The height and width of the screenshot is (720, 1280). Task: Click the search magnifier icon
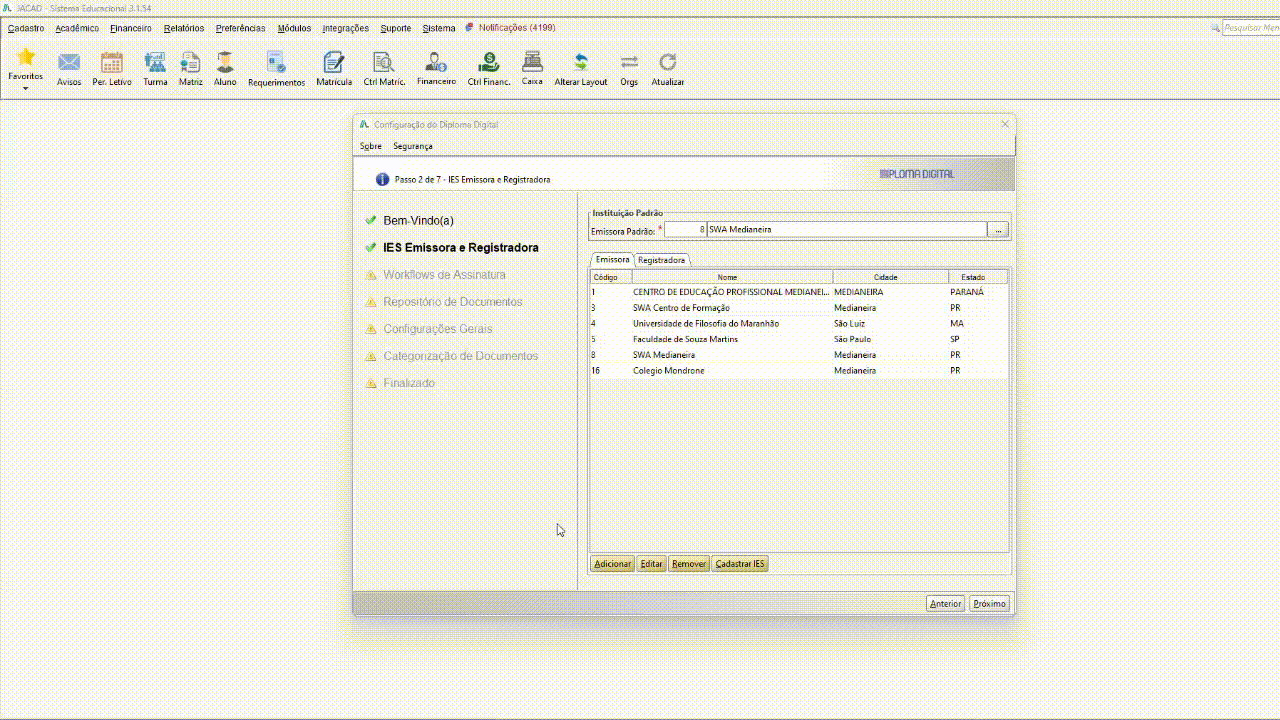[x=1216, y=28]
